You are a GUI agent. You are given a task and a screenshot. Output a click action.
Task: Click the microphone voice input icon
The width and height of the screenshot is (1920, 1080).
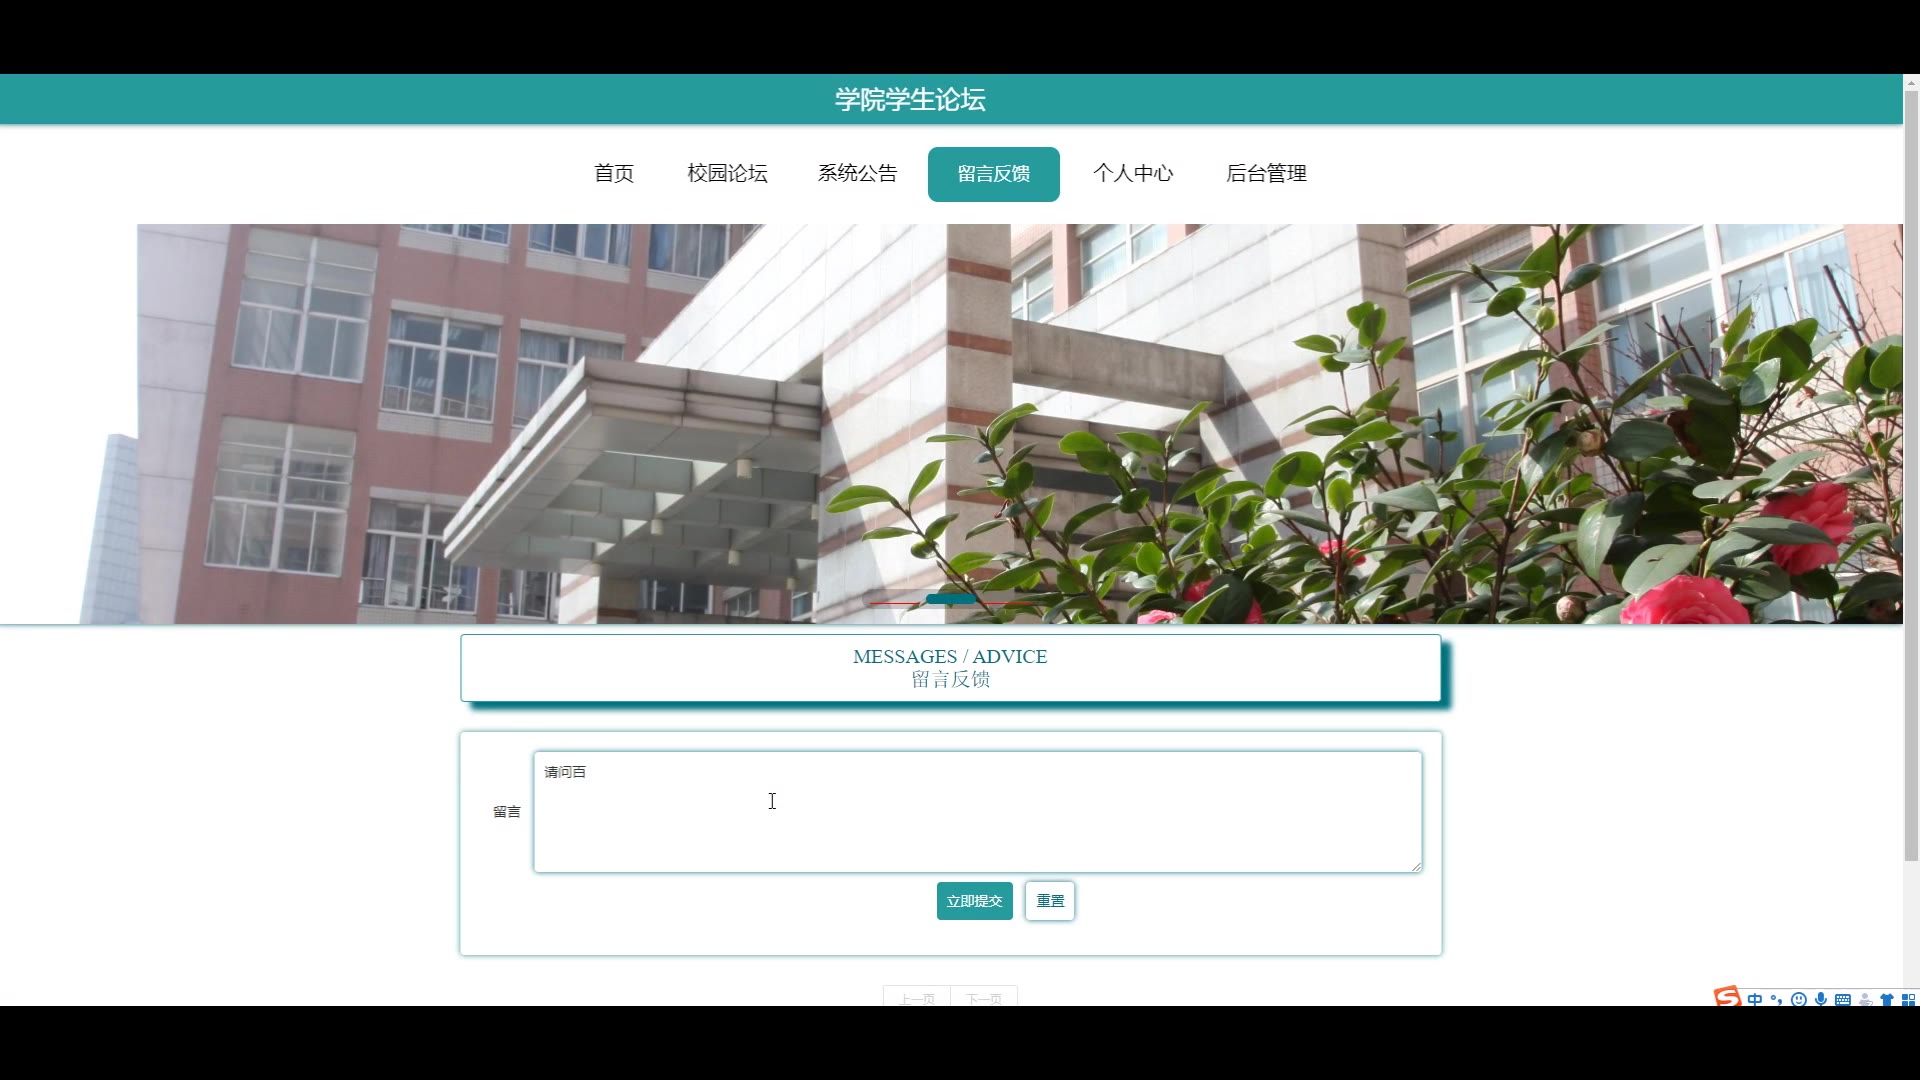[1820, 999]
